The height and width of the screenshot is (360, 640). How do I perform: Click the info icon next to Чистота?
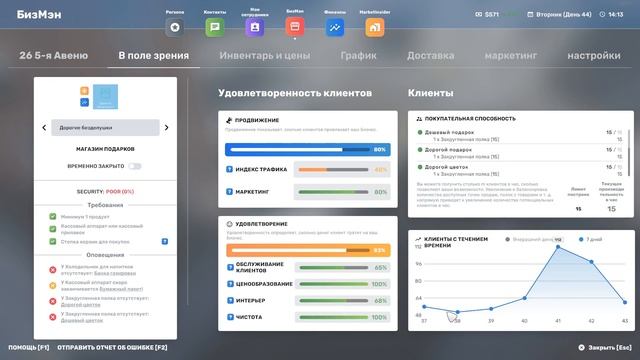point(230,317)
